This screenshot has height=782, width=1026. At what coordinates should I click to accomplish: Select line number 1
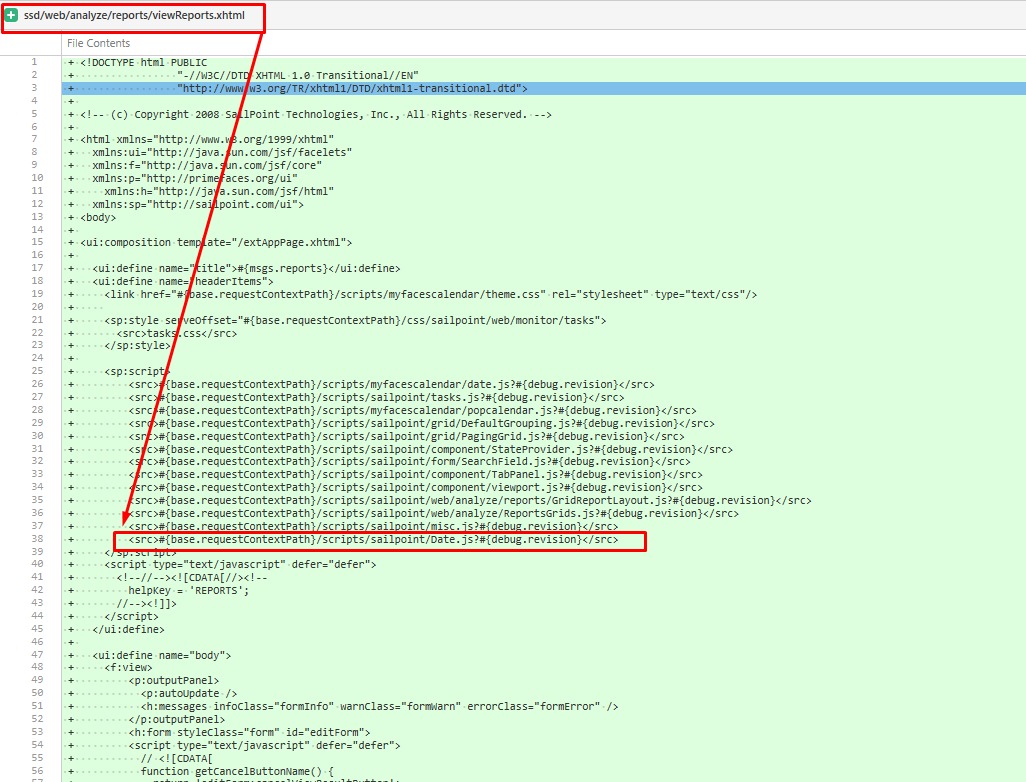coord(34,62)
